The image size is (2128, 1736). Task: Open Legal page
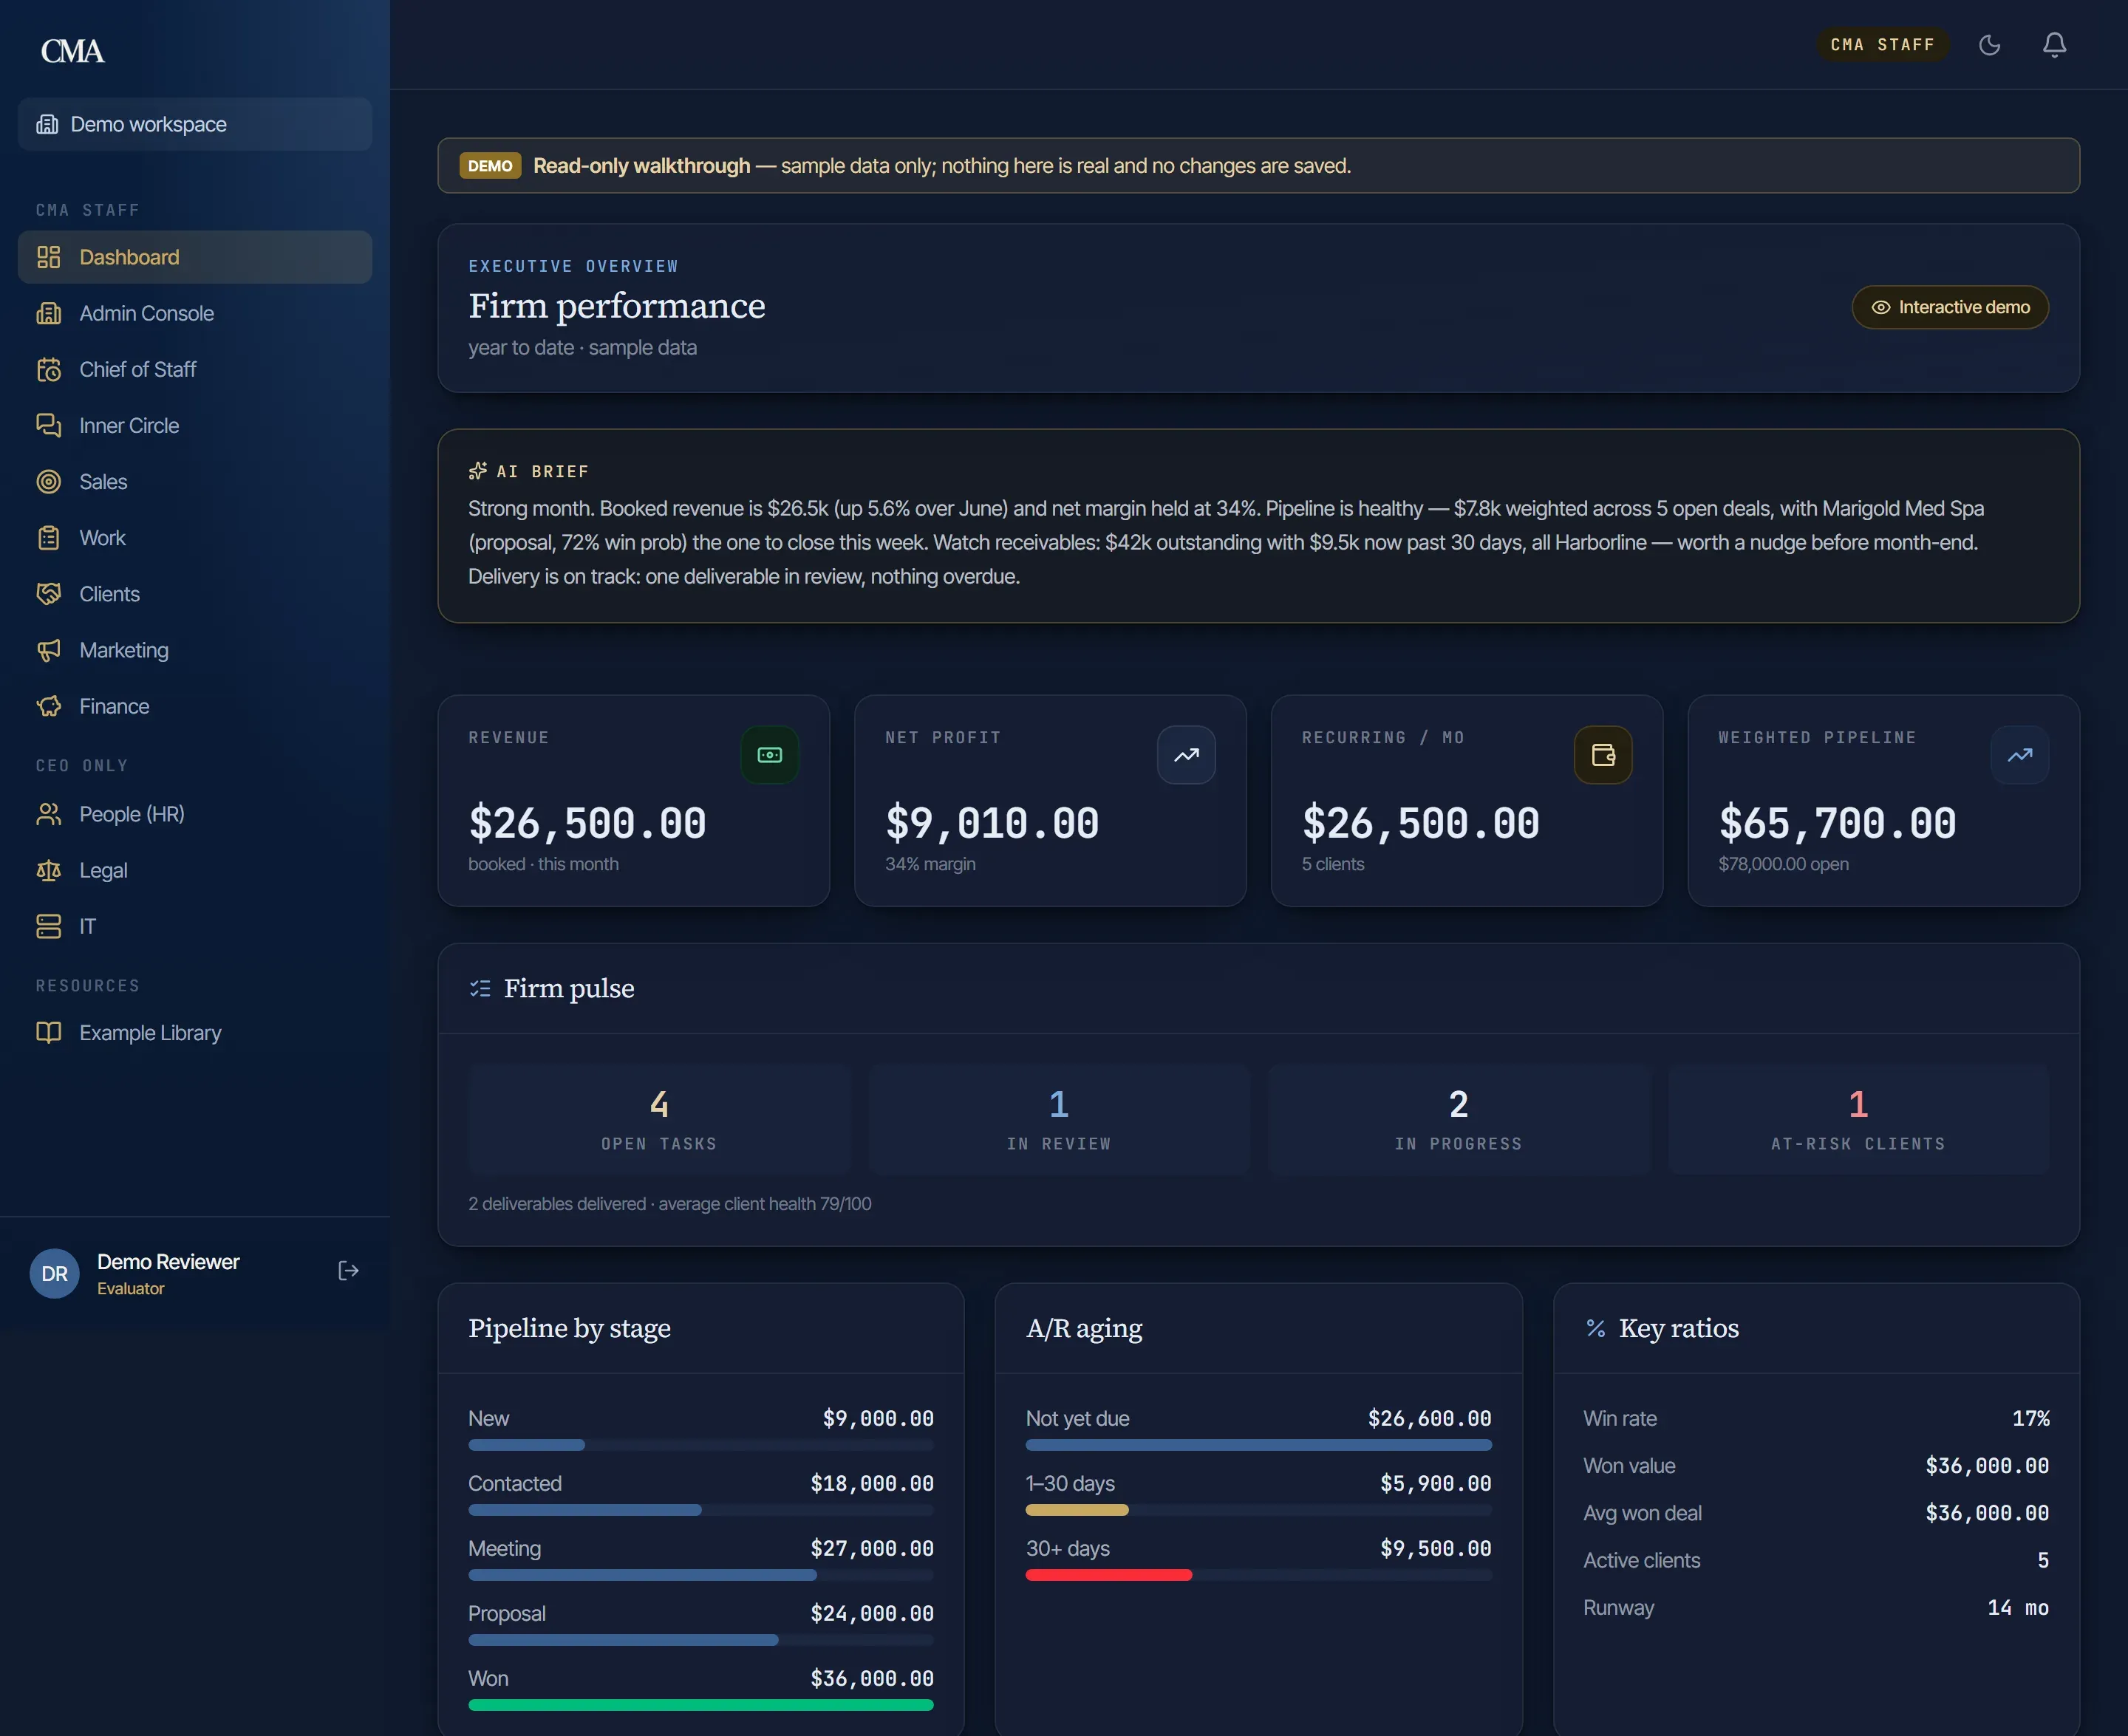coord(195,870)
